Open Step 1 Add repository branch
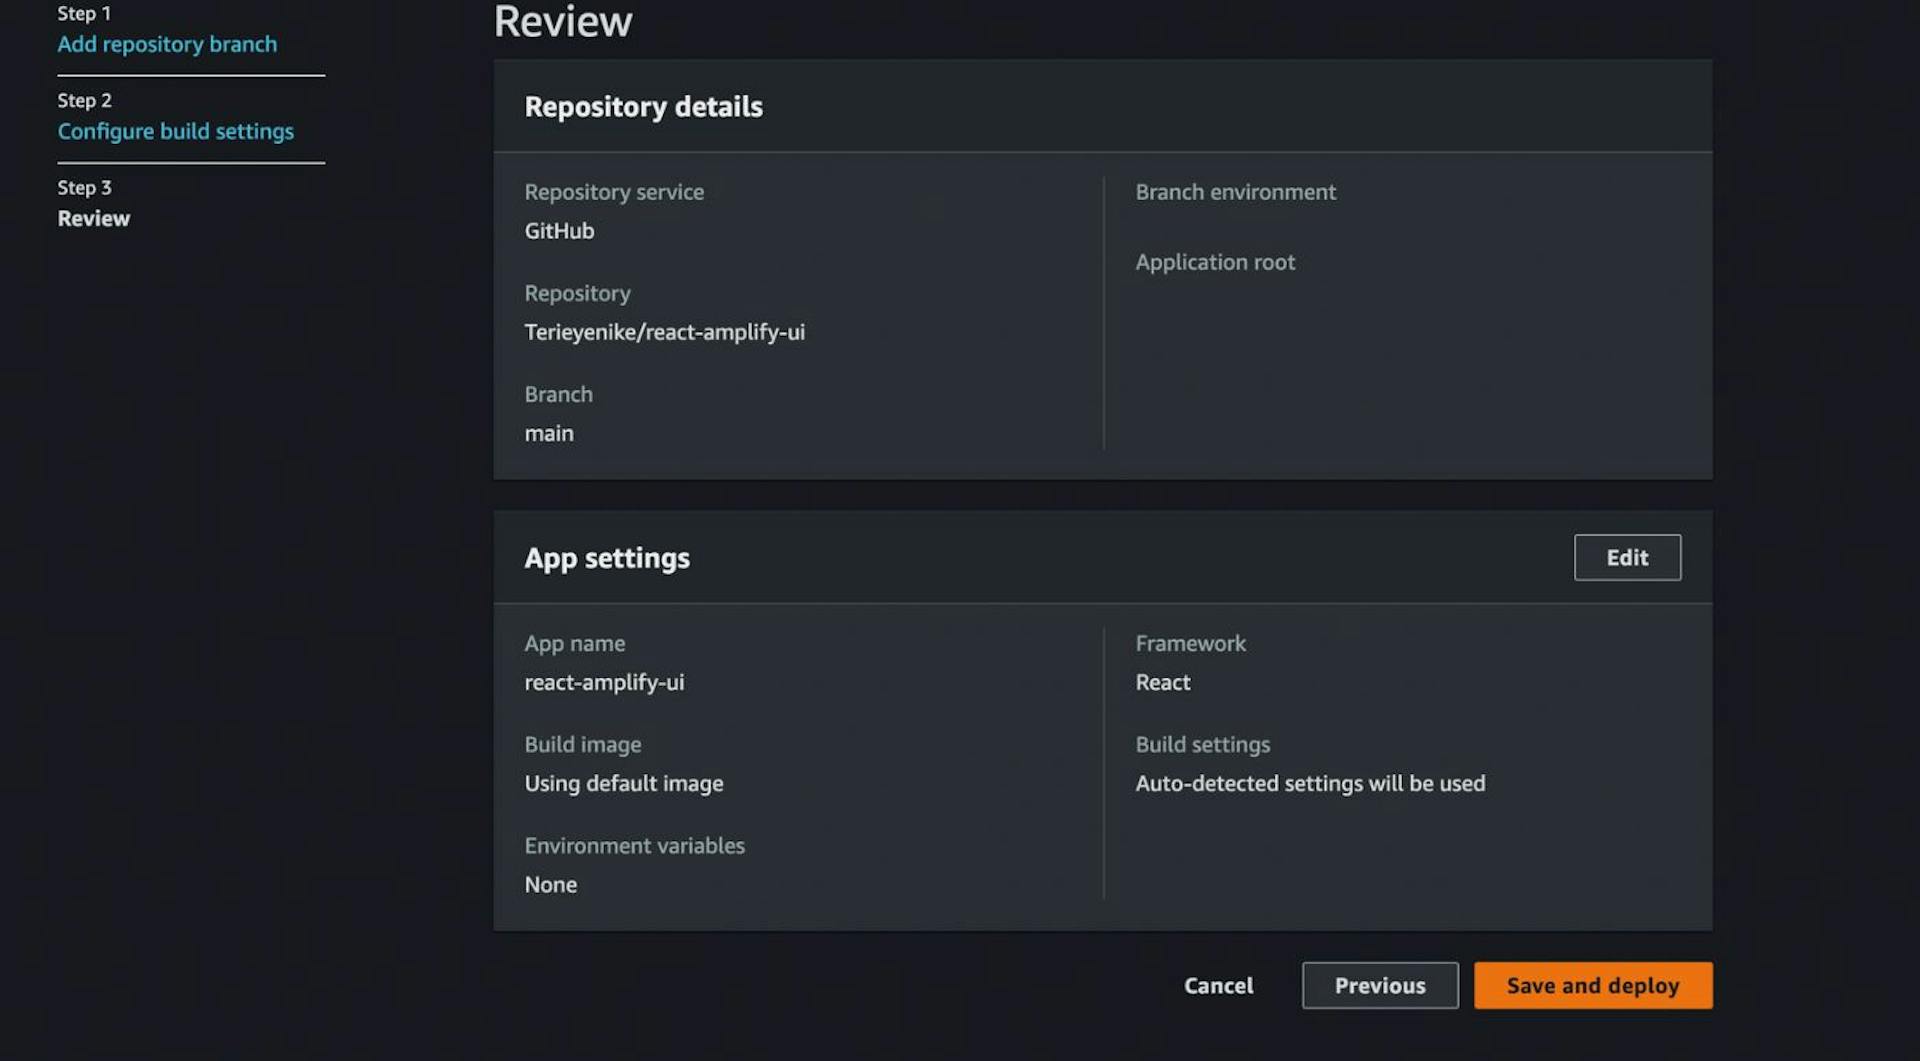Screen dimensions: 1920x1061 point(167,44)
